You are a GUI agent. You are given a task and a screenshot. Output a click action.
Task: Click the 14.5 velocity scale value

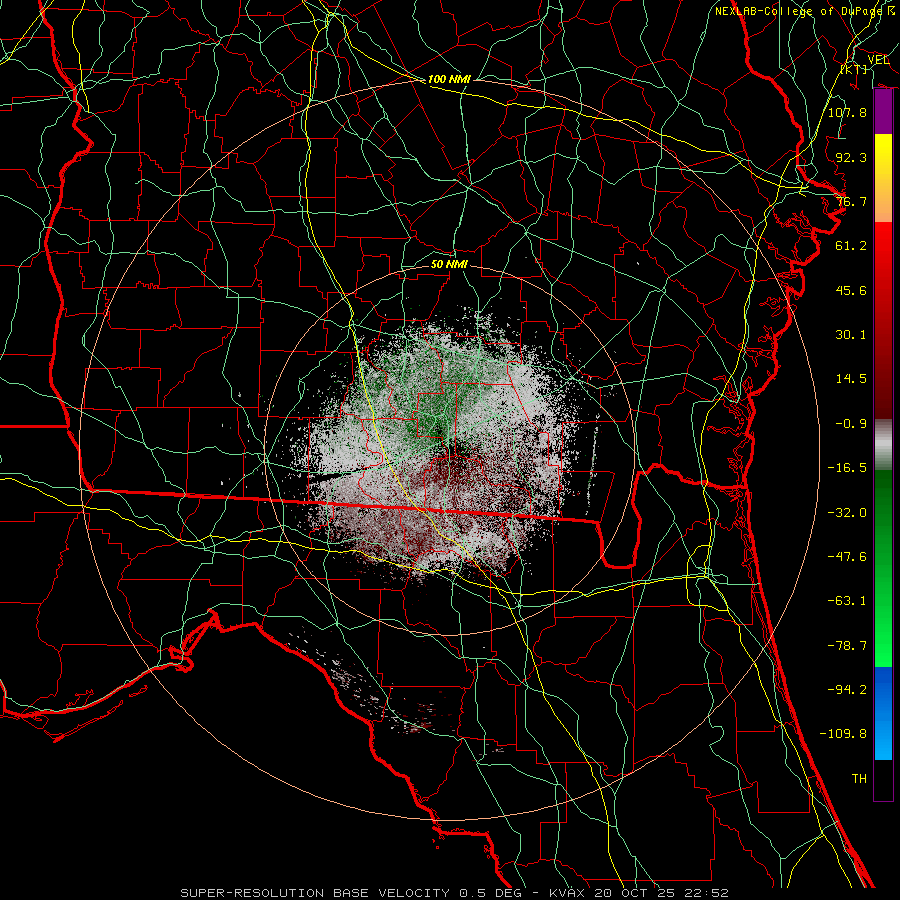coord(851,379)
